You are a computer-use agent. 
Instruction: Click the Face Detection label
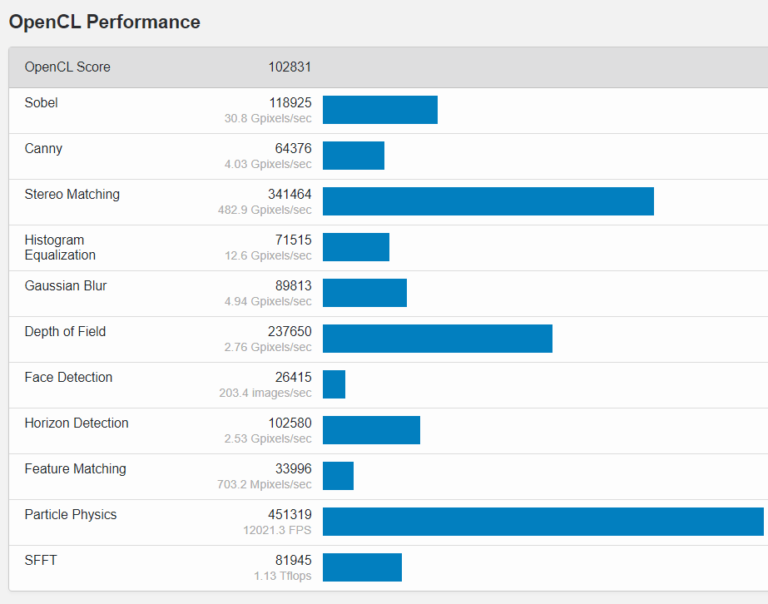(68, 377)
